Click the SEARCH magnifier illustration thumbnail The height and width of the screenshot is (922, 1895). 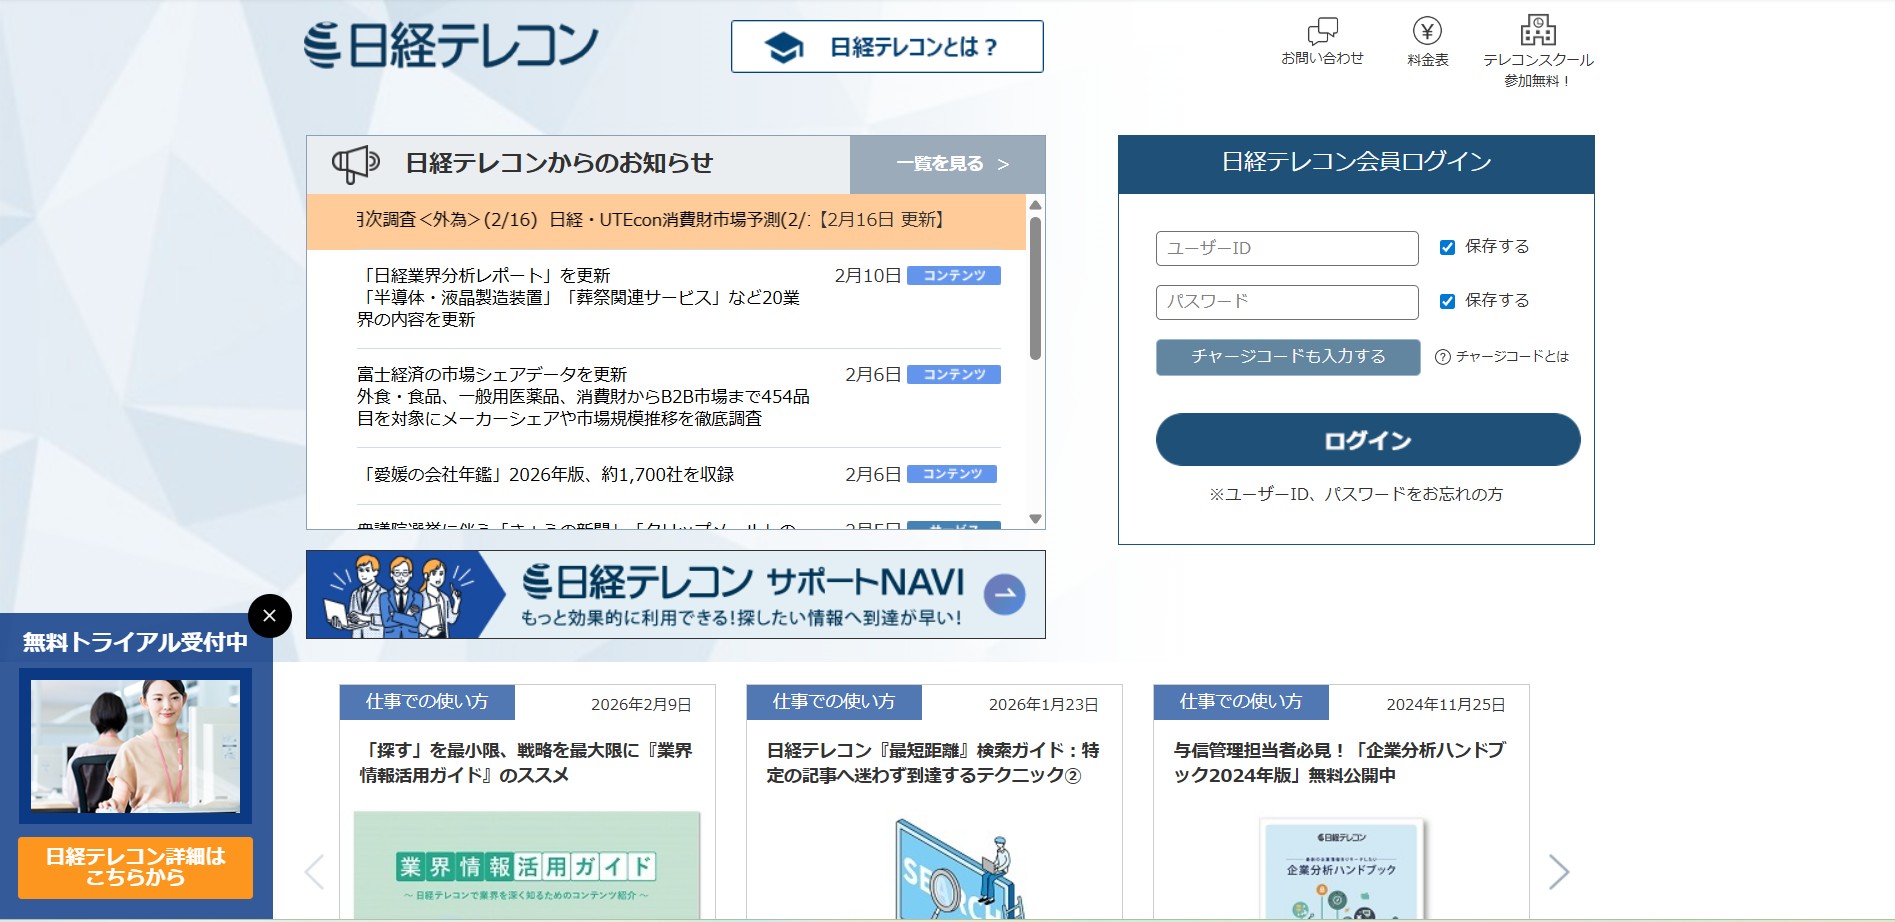tap(959, 868)
